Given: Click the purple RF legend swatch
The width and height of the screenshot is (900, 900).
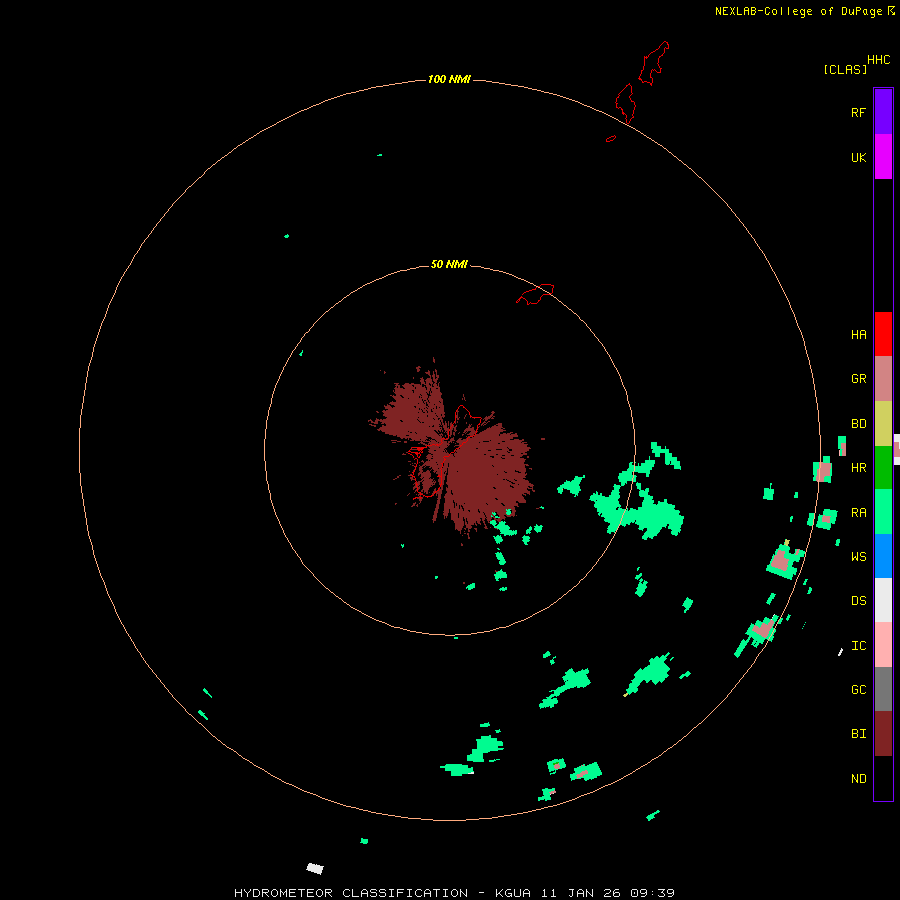Looking at the screenshot, I should tap(883, 112).
